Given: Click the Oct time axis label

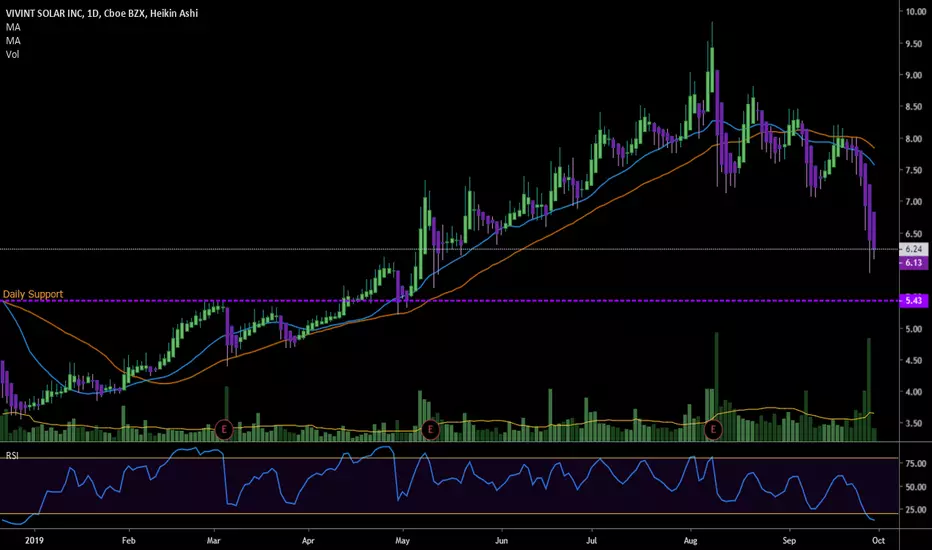Looking at the screenshot, I should (x=879, y=540).
